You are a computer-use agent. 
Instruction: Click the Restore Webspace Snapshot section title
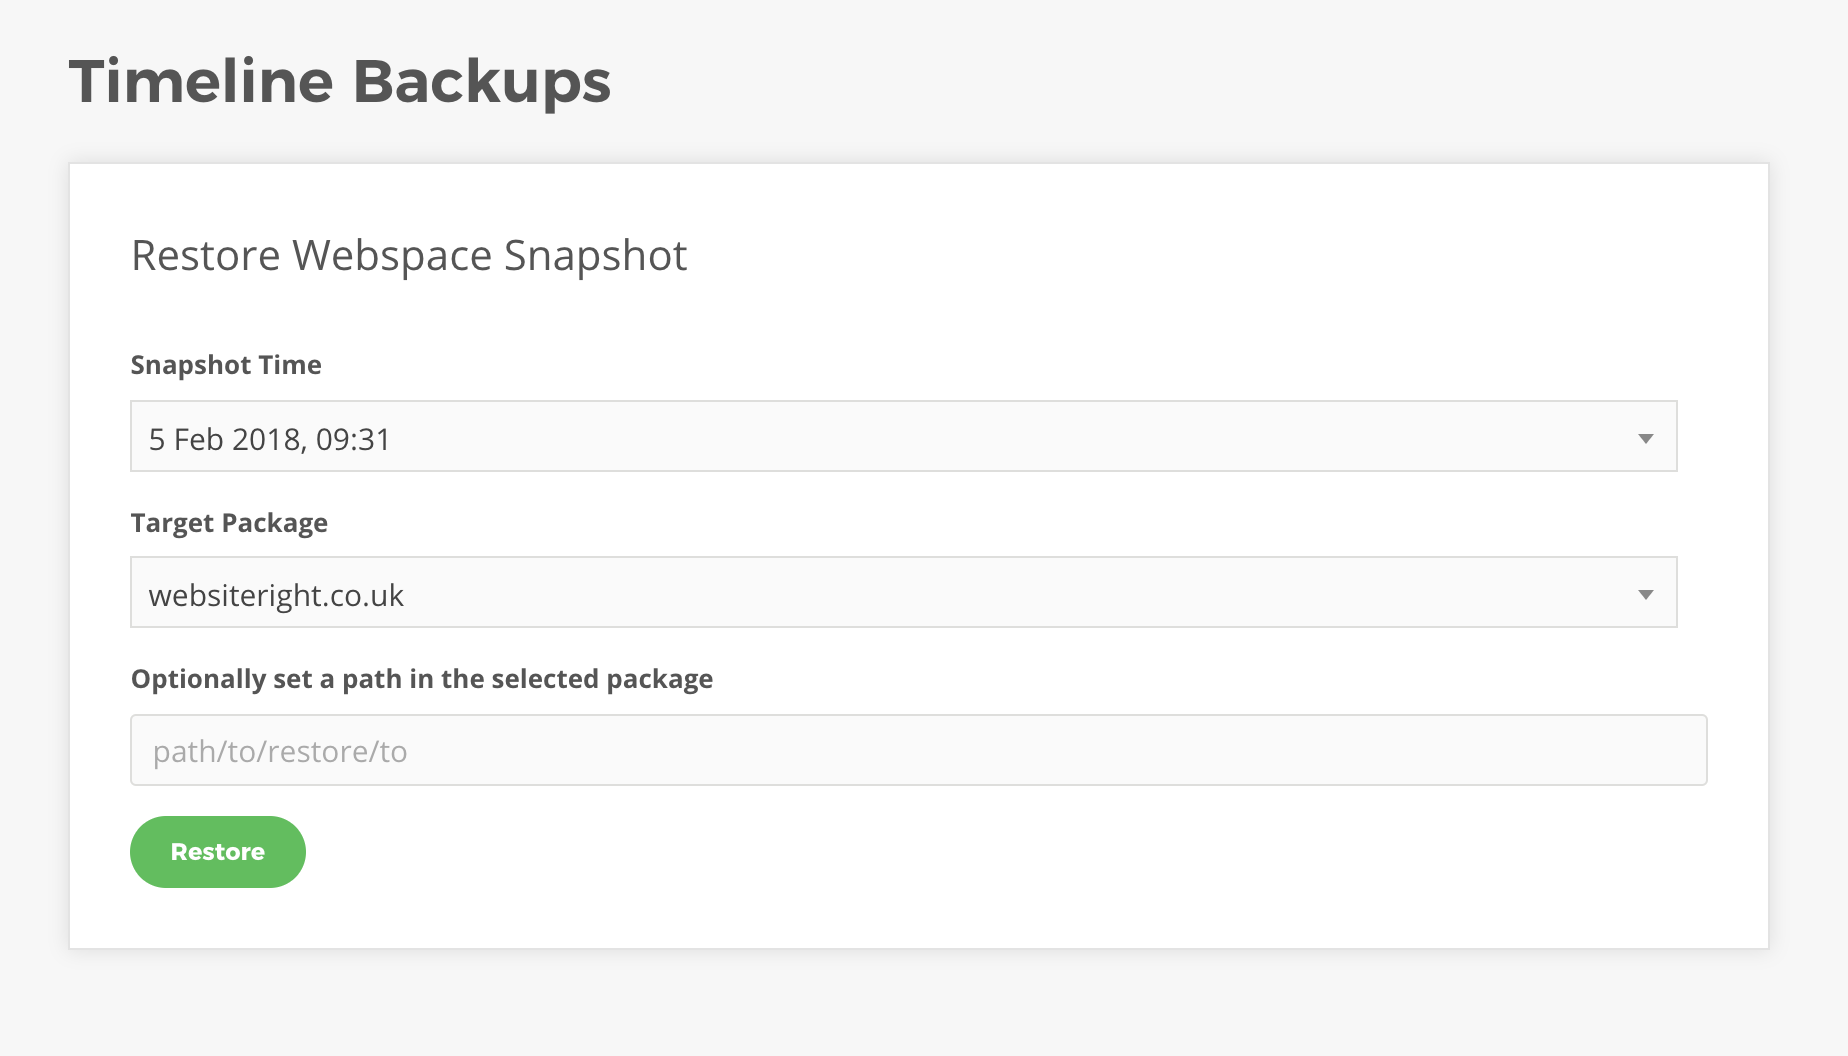tap(409, 256)
